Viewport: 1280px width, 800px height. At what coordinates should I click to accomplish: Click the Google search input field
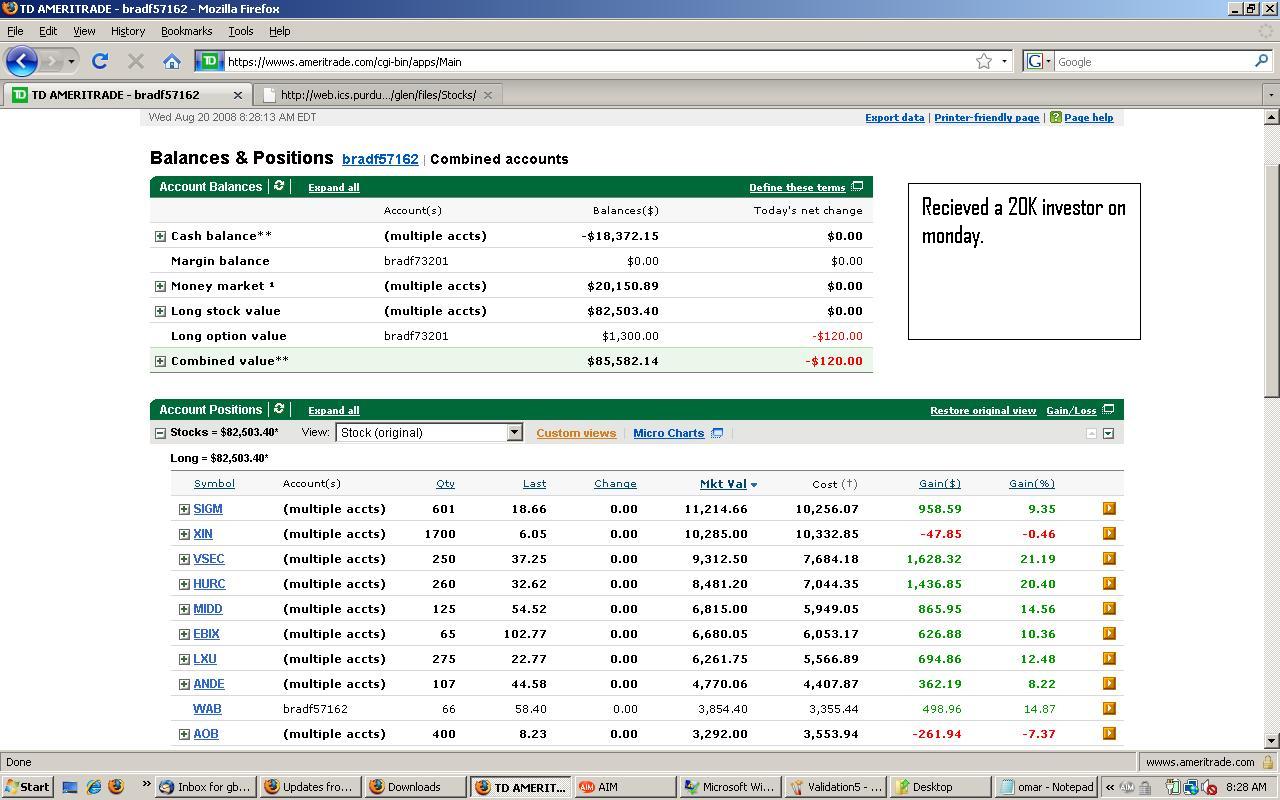tap(1152, 62)
